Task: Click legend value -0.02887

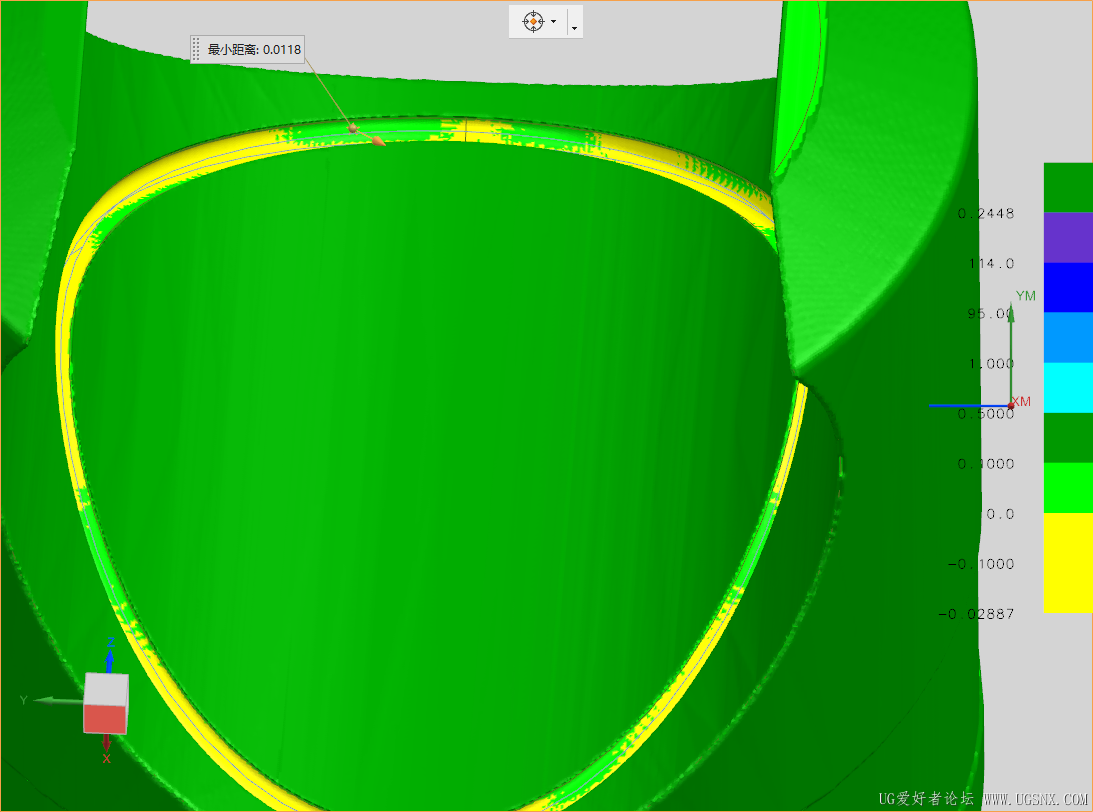Action: coord(976,614)
